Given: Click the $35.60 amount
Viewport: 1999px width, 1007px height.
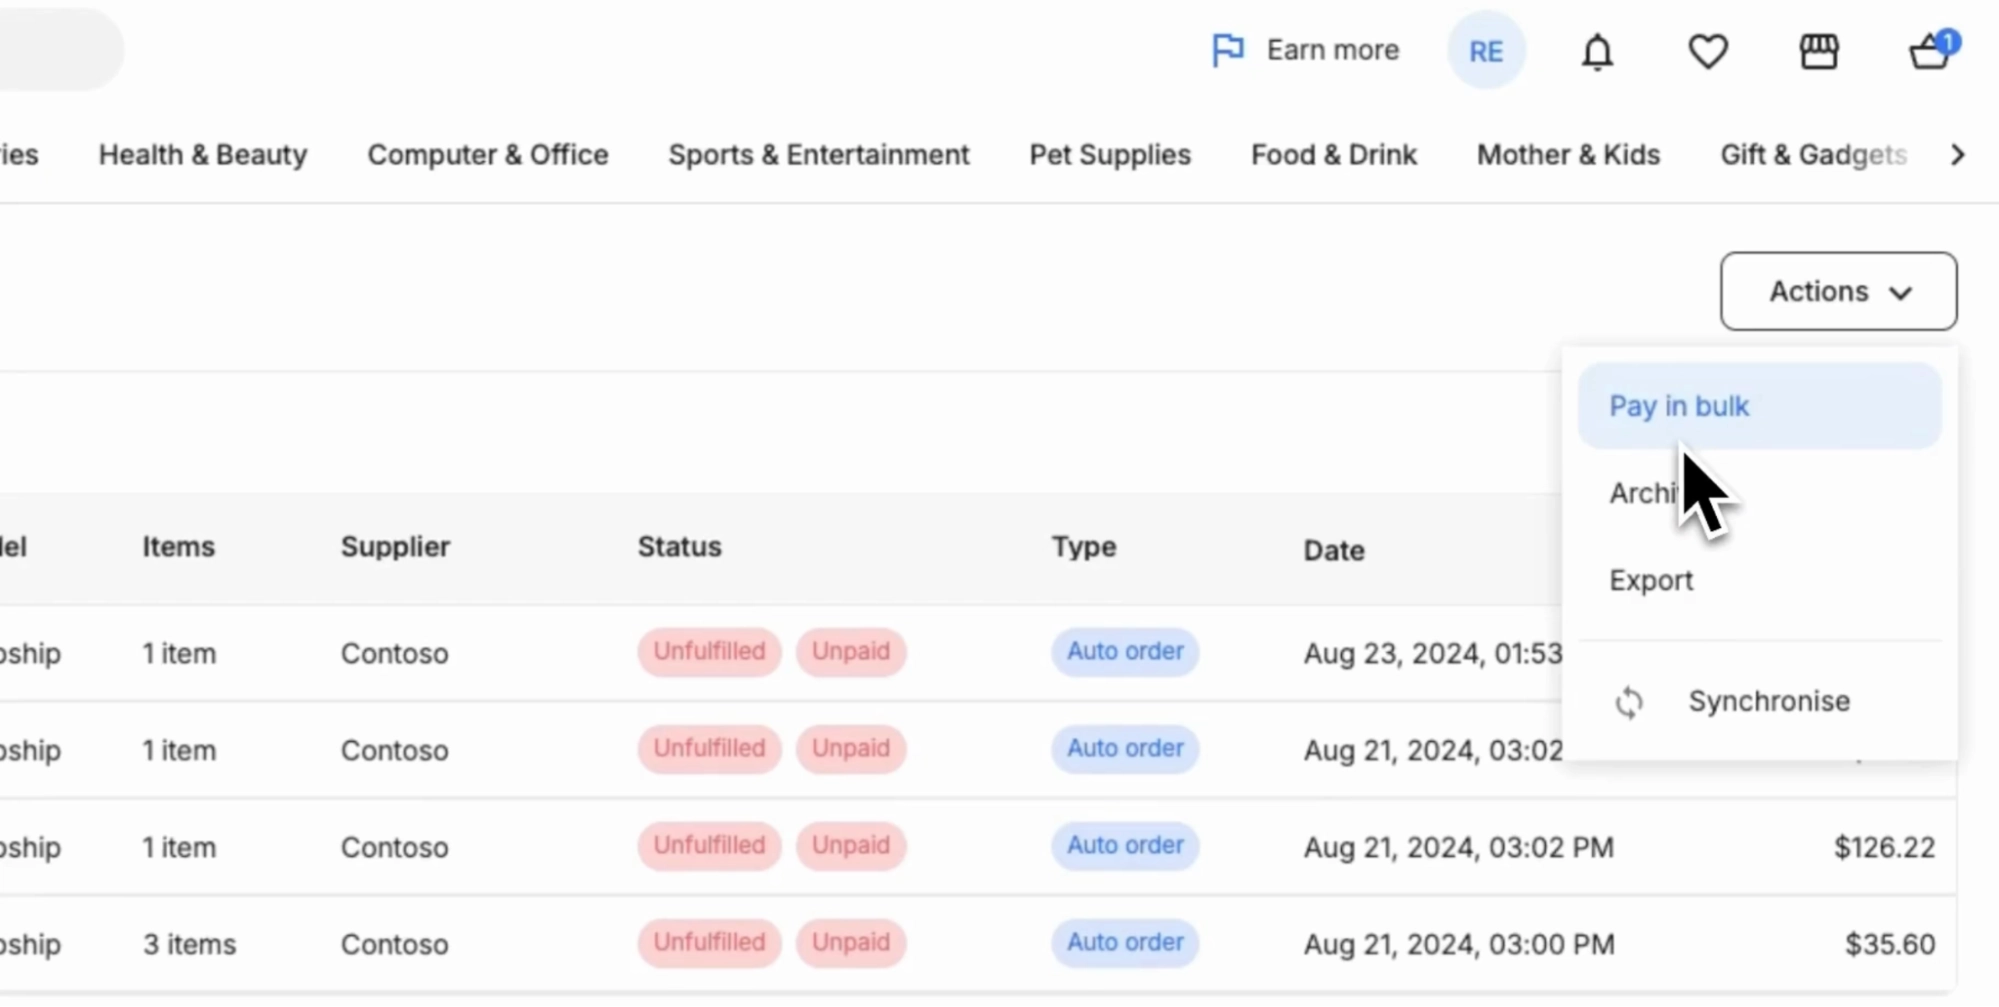Looking at the screenshot, I should [1890, 944].
